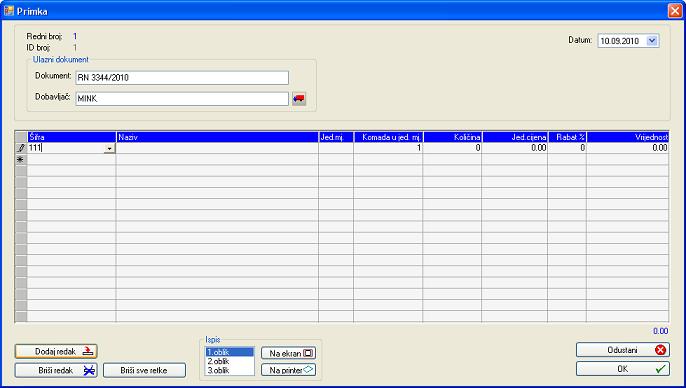686x388 pixels.
Task: Click the red truck supplier lookup icon
Action: tap(299, 99)
